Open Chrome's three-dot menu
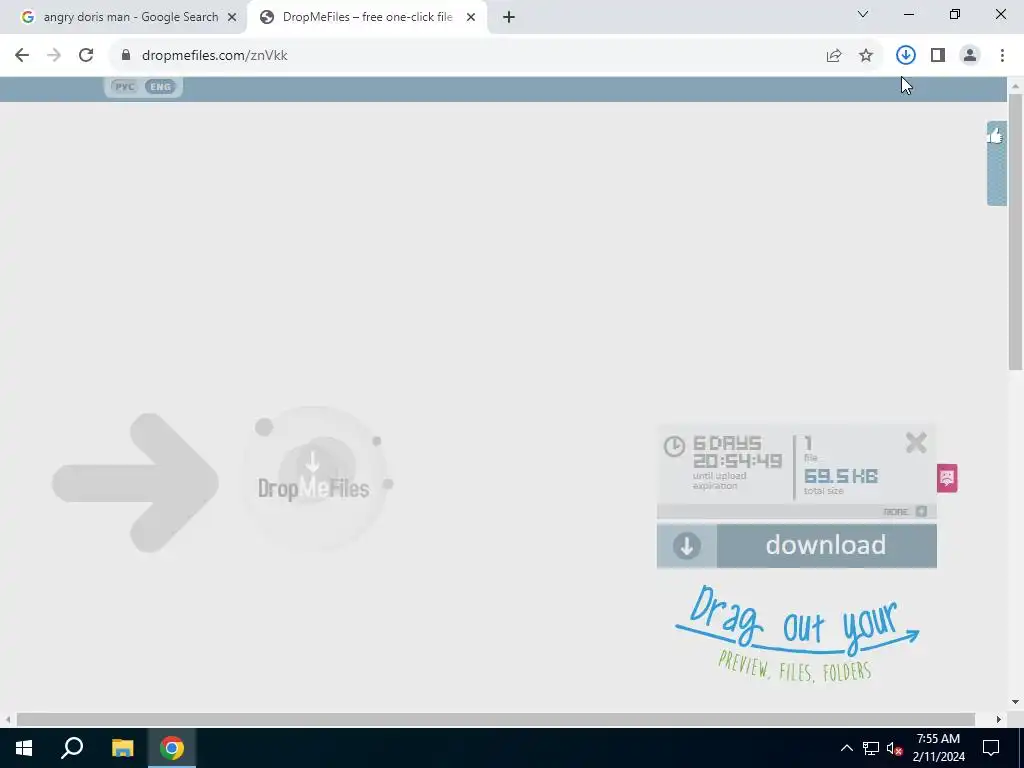Image resolution: width=1024 pixels, height=768 pixels. (1002, 56)
